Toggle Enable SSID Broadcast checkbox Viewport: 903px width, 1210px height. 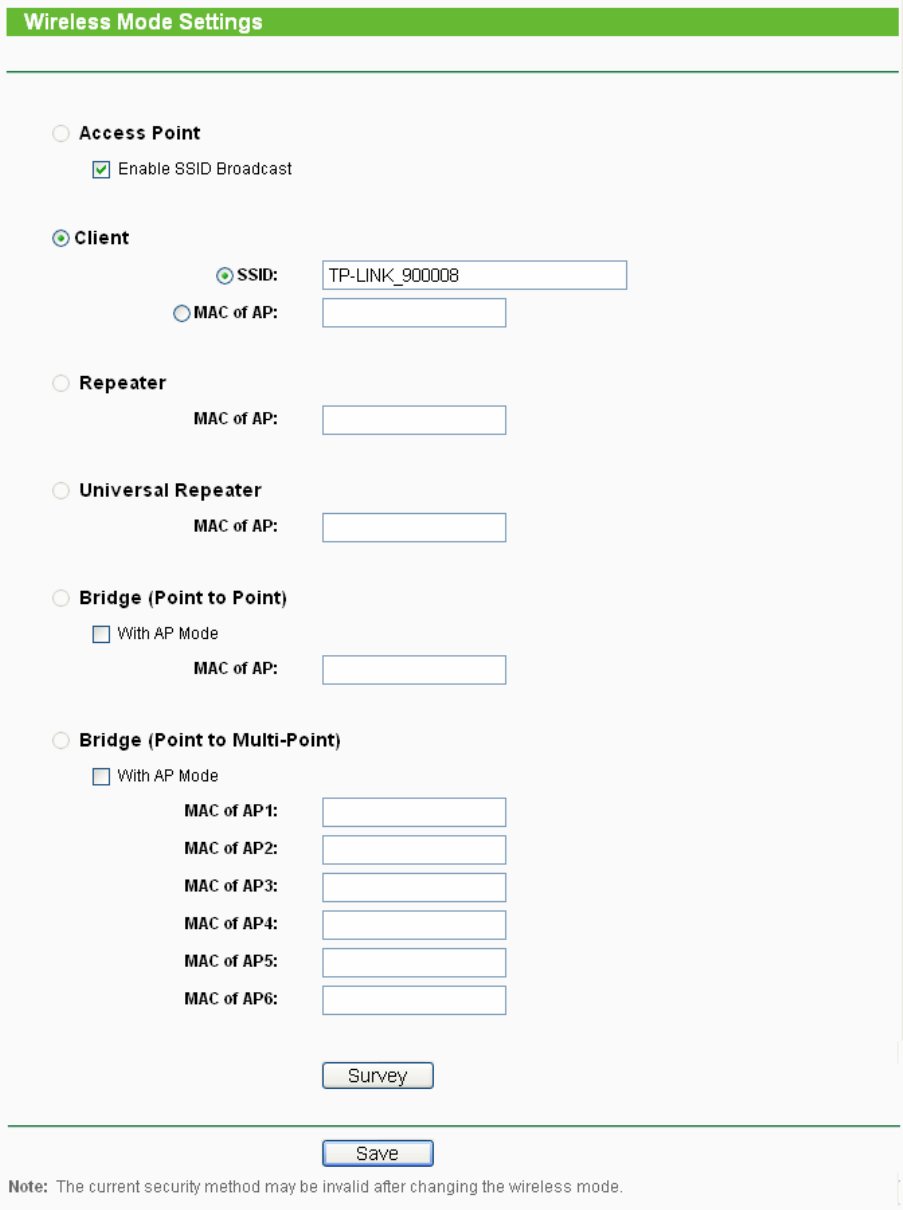click(x=101, y=170)
